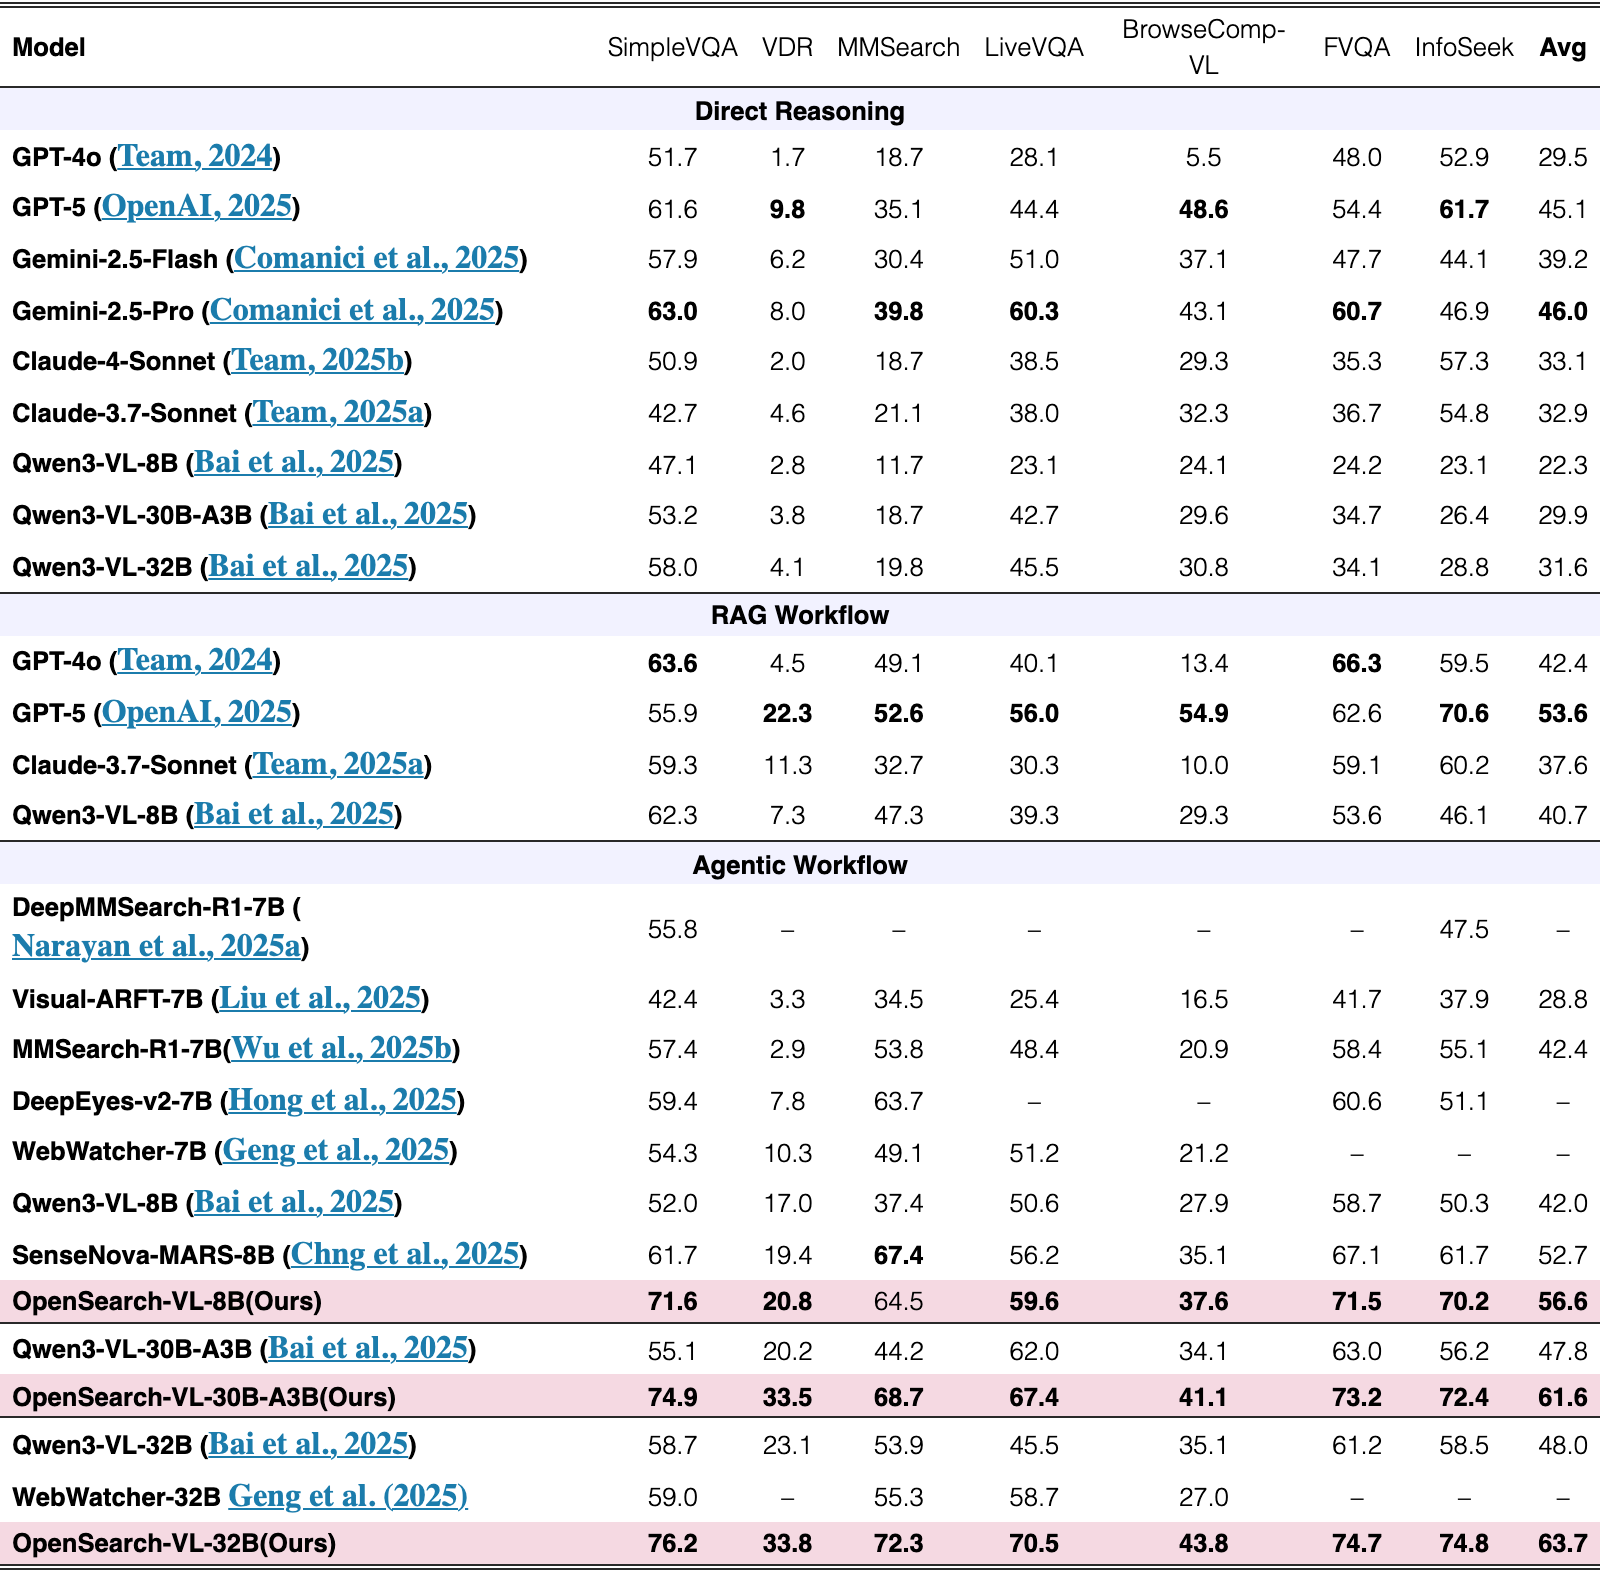
Task: Click the "9.8" VDR score for GPT-5
Action: coord(788,209)
